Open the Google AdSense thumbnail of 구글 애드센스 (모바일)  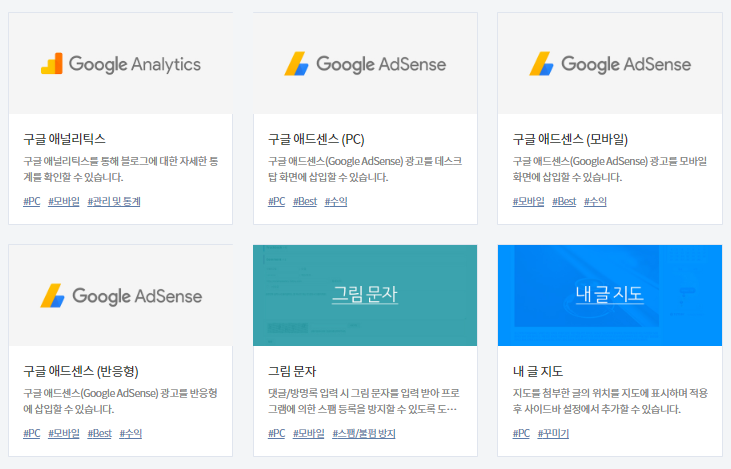[x=610, y=63]
